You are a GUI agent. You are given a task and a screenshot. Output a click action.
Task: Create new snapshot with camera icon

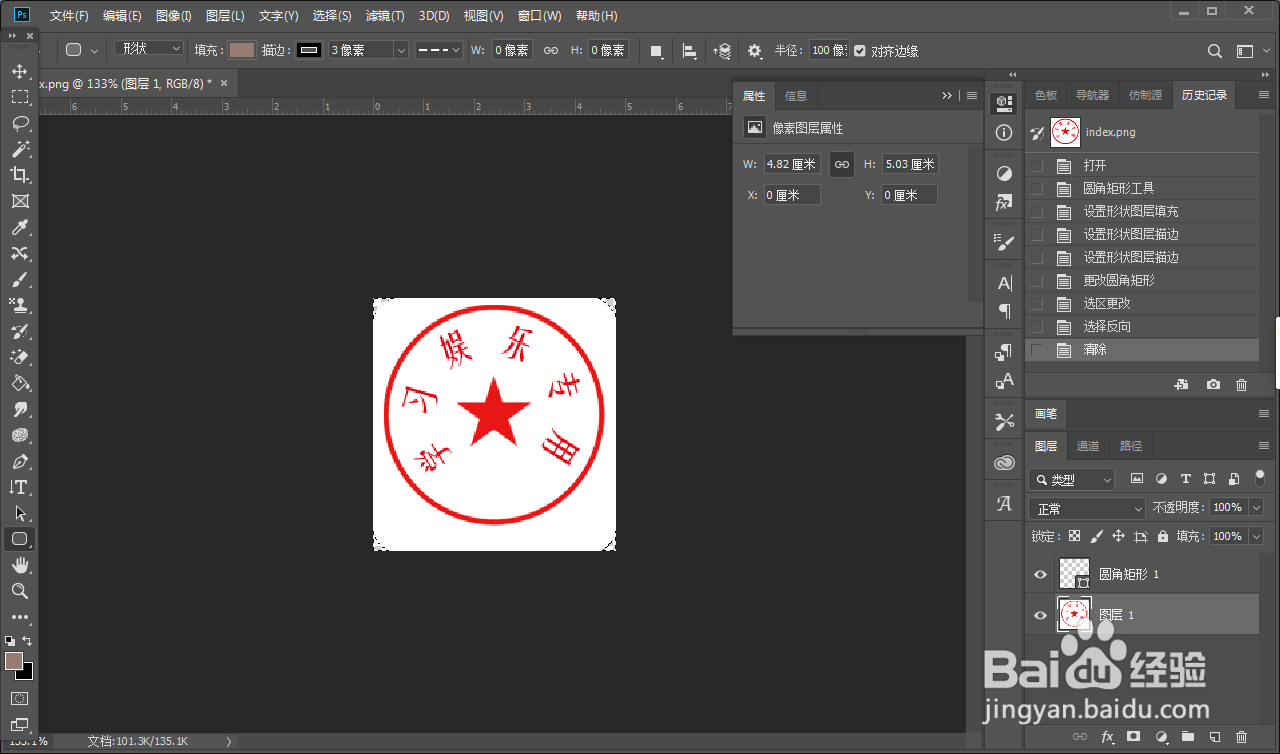coord(1213,384)
